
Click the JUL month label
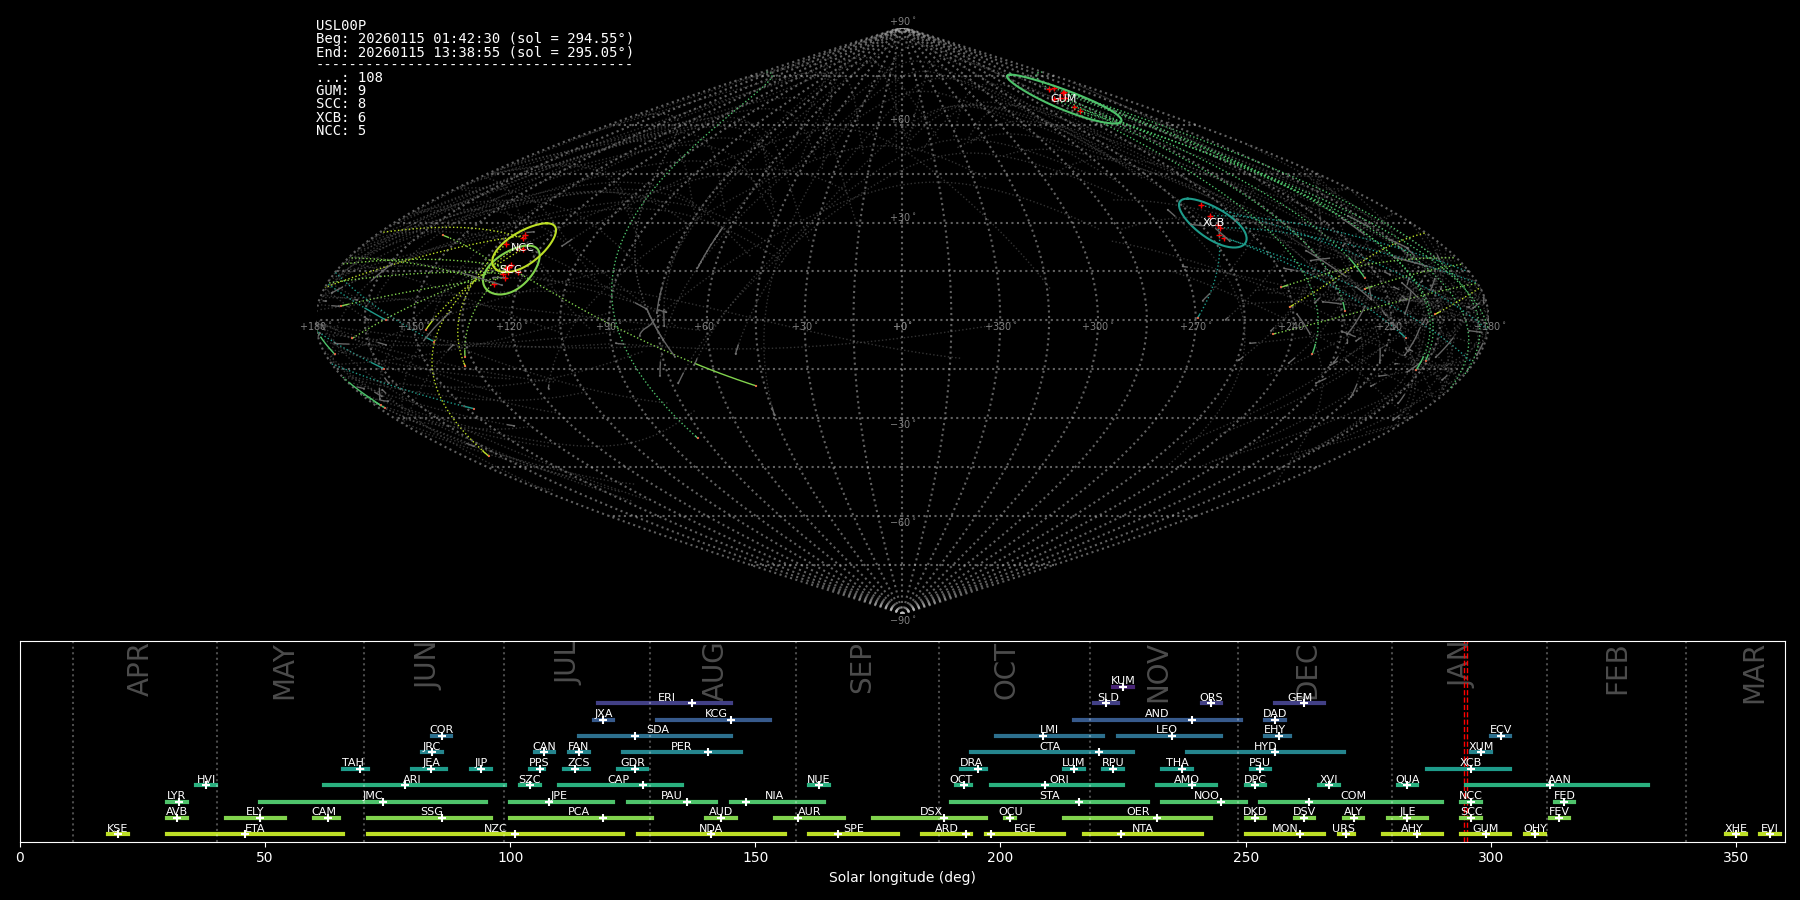pos(565,663)
